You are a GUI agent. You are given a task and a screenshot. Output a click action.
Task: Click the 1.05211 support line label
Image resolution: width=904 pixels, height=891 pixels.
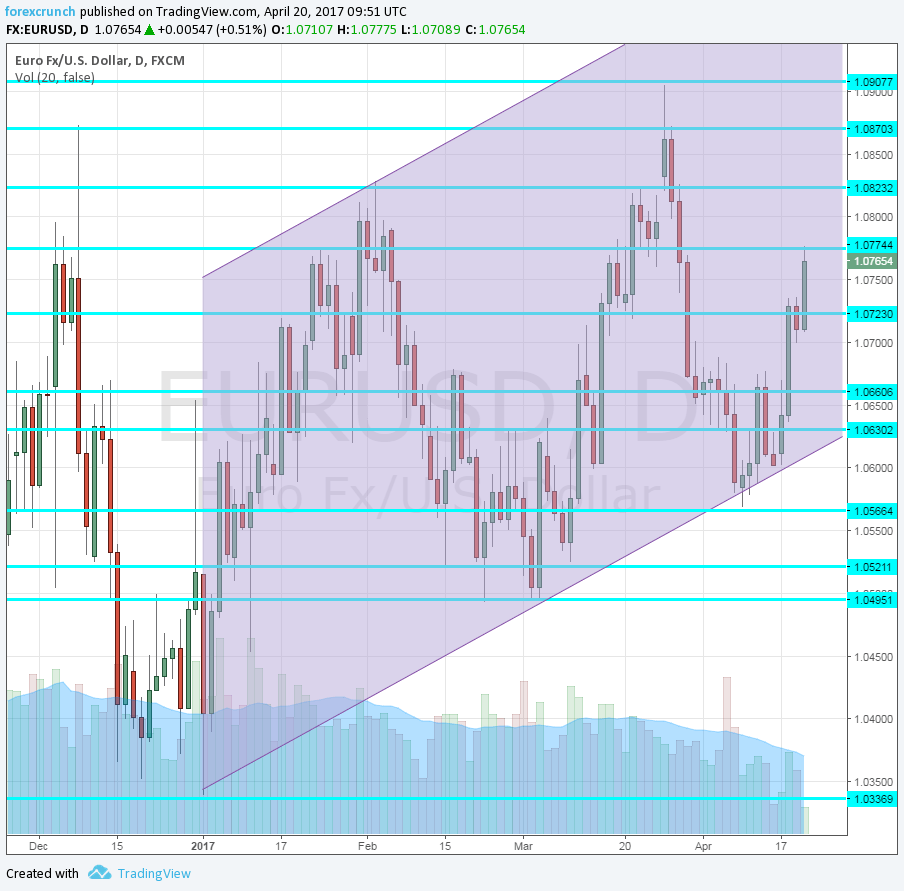pos(870,567)
